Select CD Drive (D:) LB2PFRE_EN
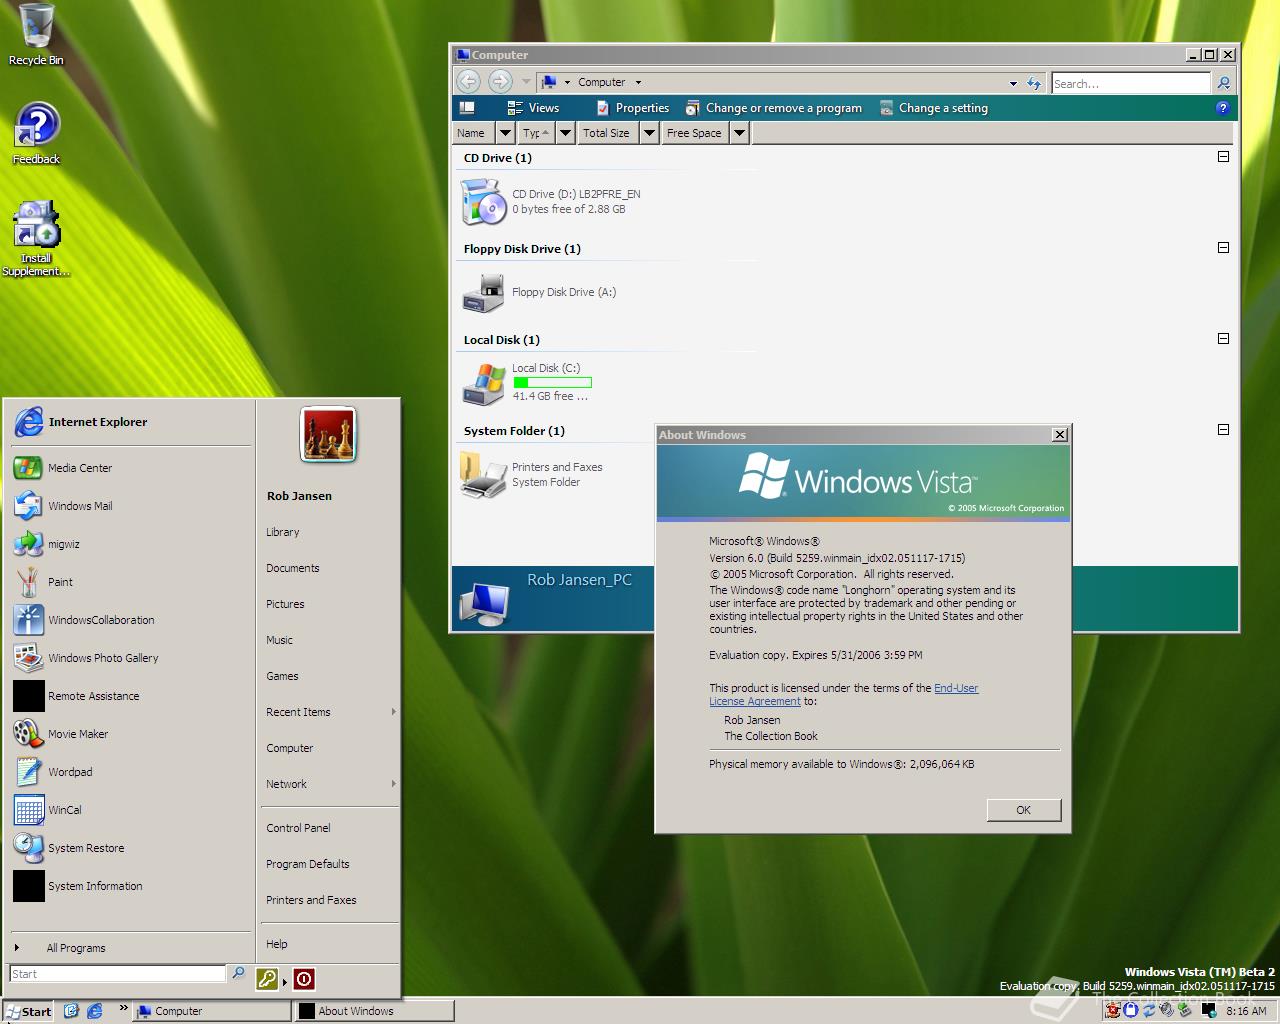Image resolution: width=1280 pixels, height=1024 pixels. (551, 201)
